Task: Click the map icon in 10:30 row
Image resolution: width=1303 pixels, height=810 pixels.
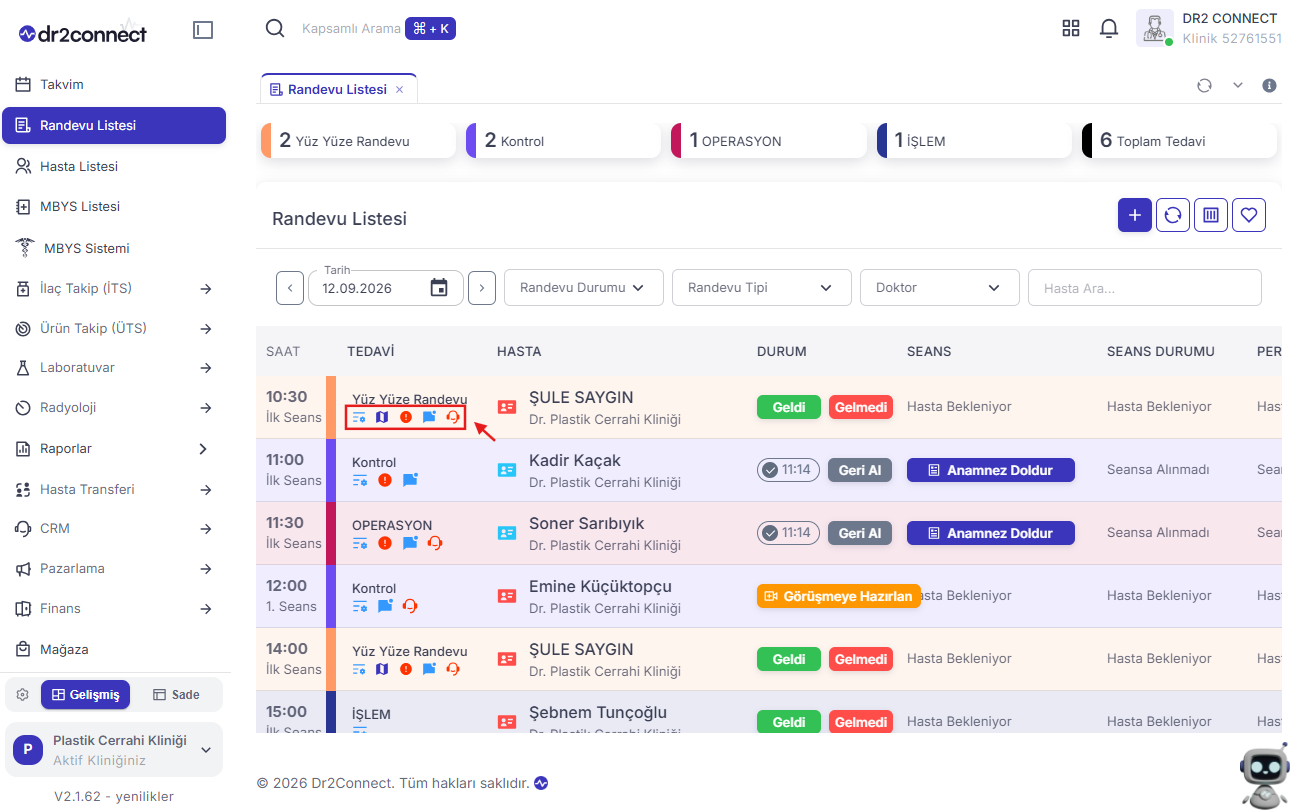Action: [x=382, y=417]
